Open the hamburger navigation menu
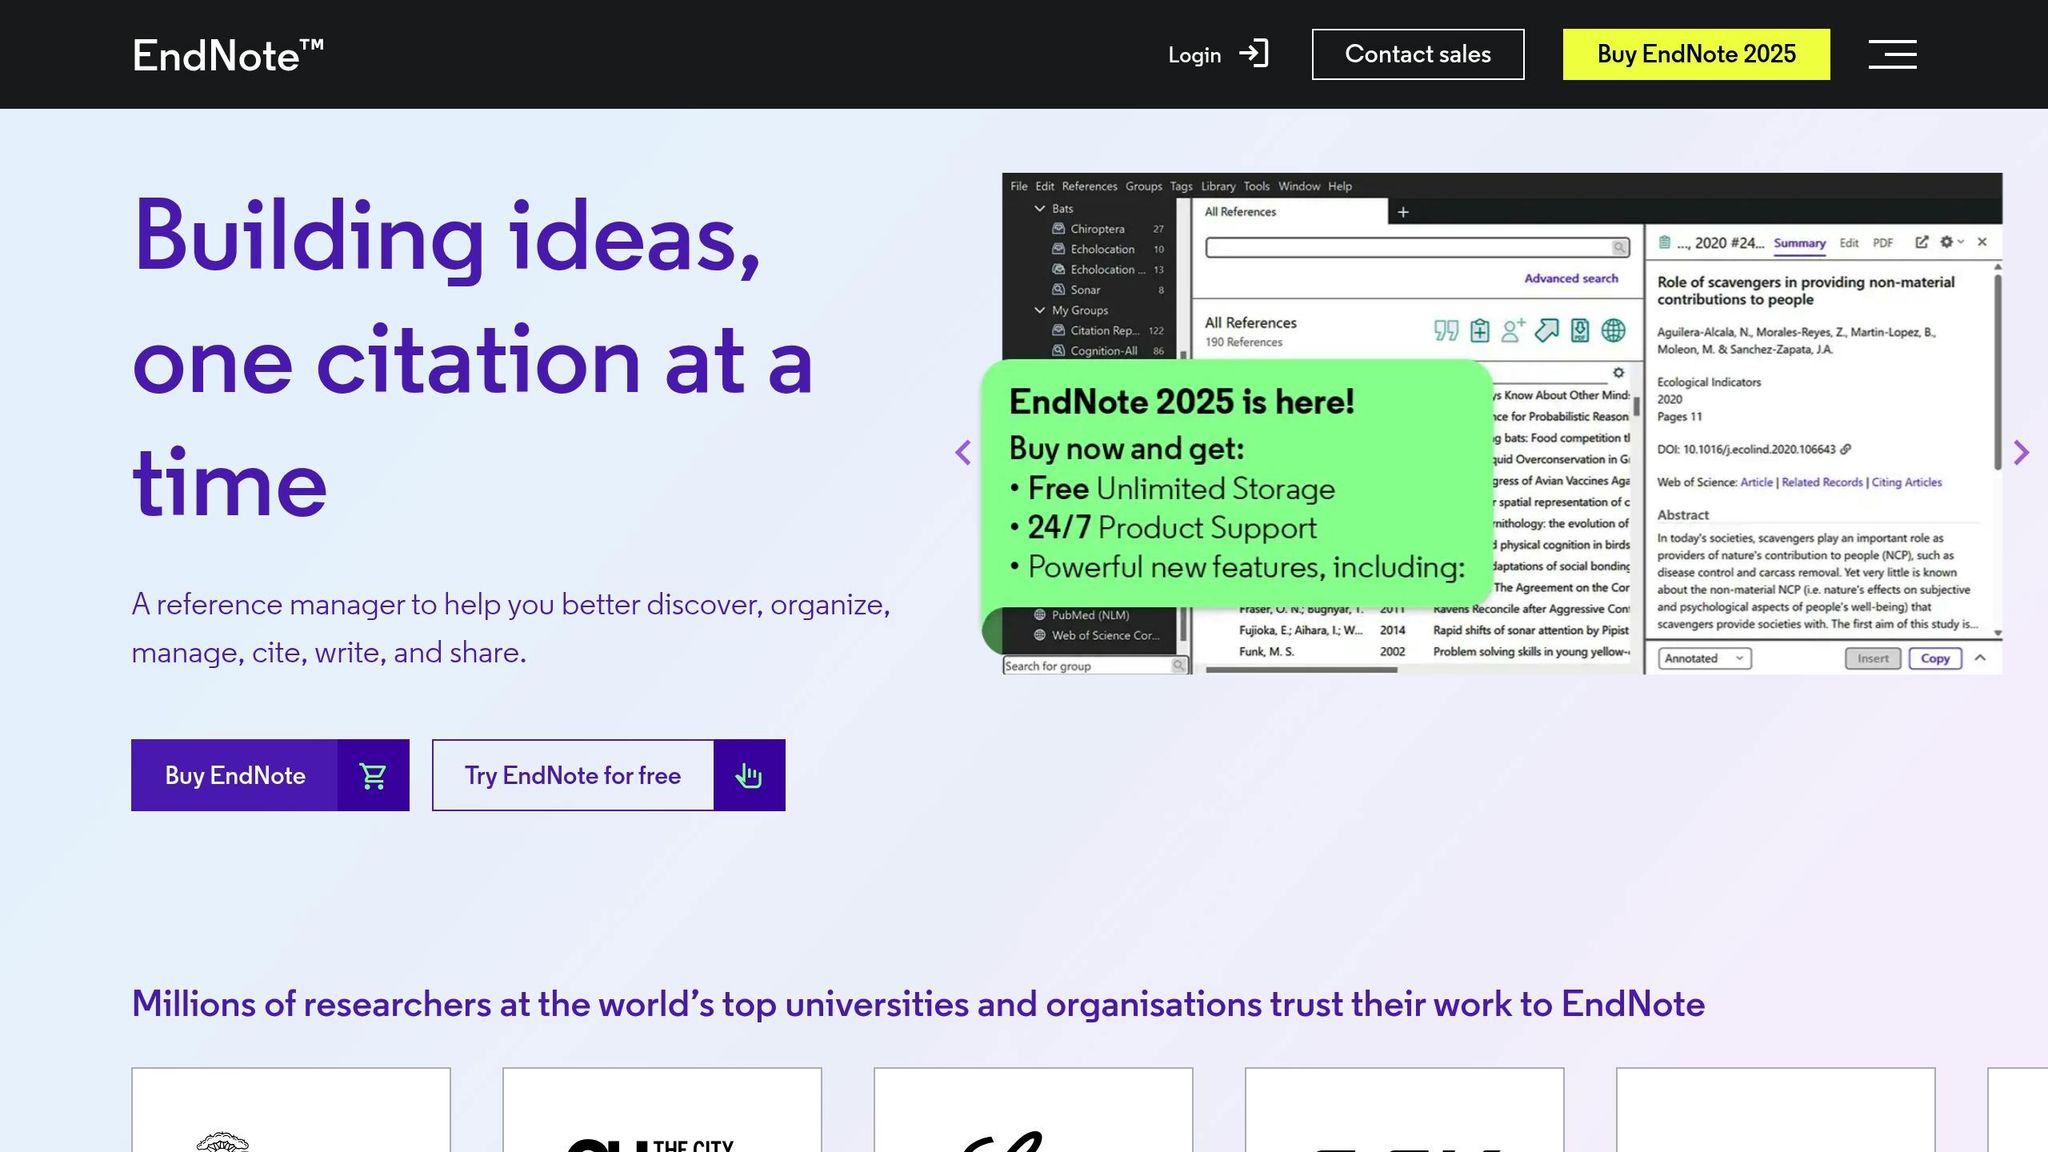This screenshot has width=2048, height=1152. coord(1892,54)
